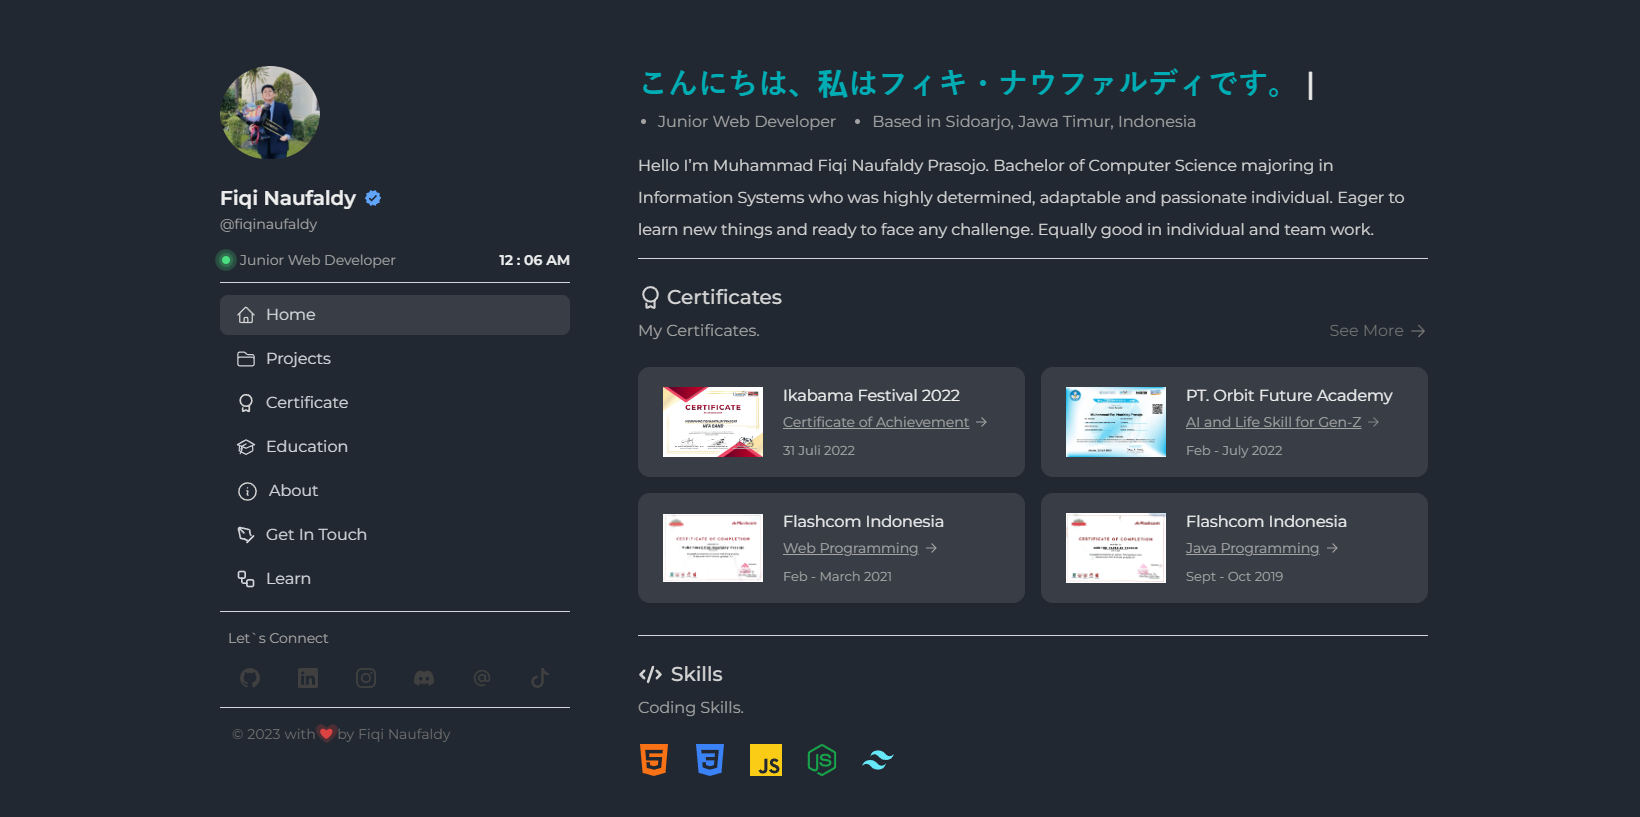Click the info circle icon for About

tap(247, 491)
